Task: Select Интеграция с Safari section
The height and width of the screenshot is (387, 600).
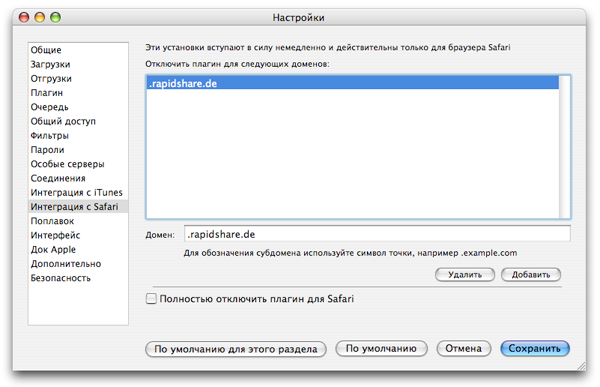Action: pos(78,207)
